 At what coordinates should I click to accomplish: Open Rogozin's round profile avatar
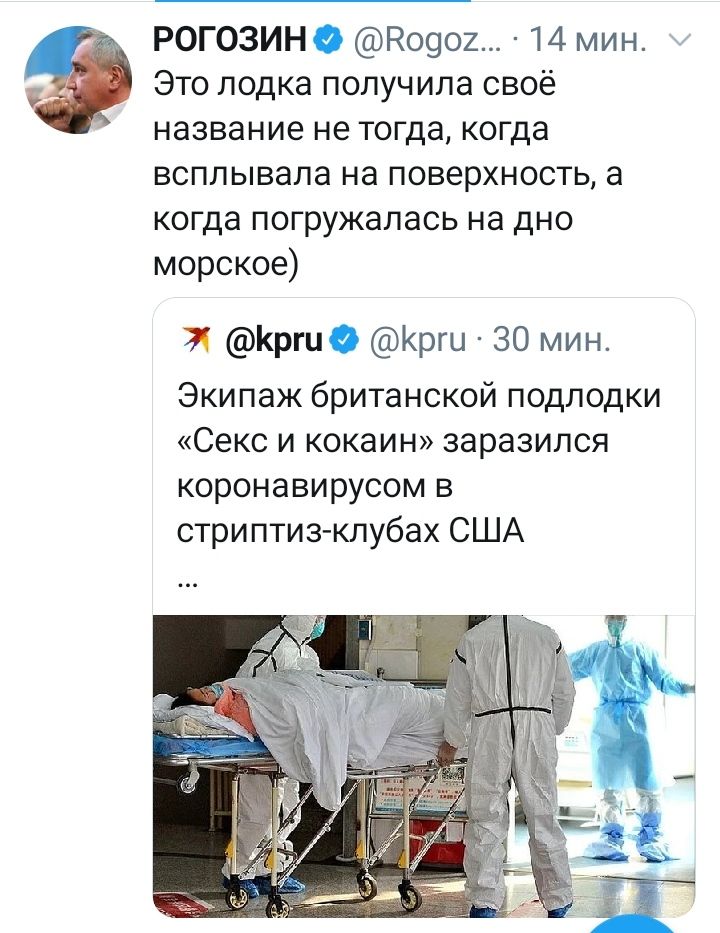pyautogui.click(x=78, y=79)
